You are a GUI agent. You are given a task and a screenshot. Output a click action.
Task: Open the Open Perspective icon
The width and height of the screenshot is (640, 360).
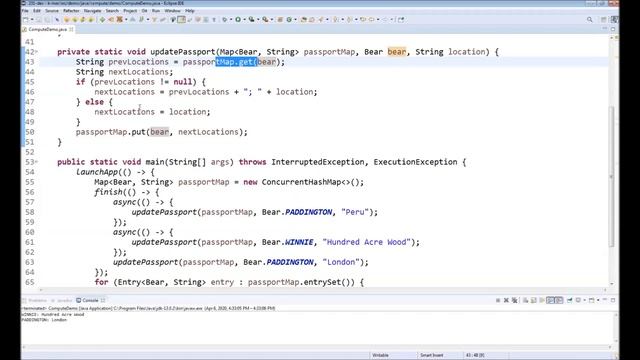click(x=604, y=19)
